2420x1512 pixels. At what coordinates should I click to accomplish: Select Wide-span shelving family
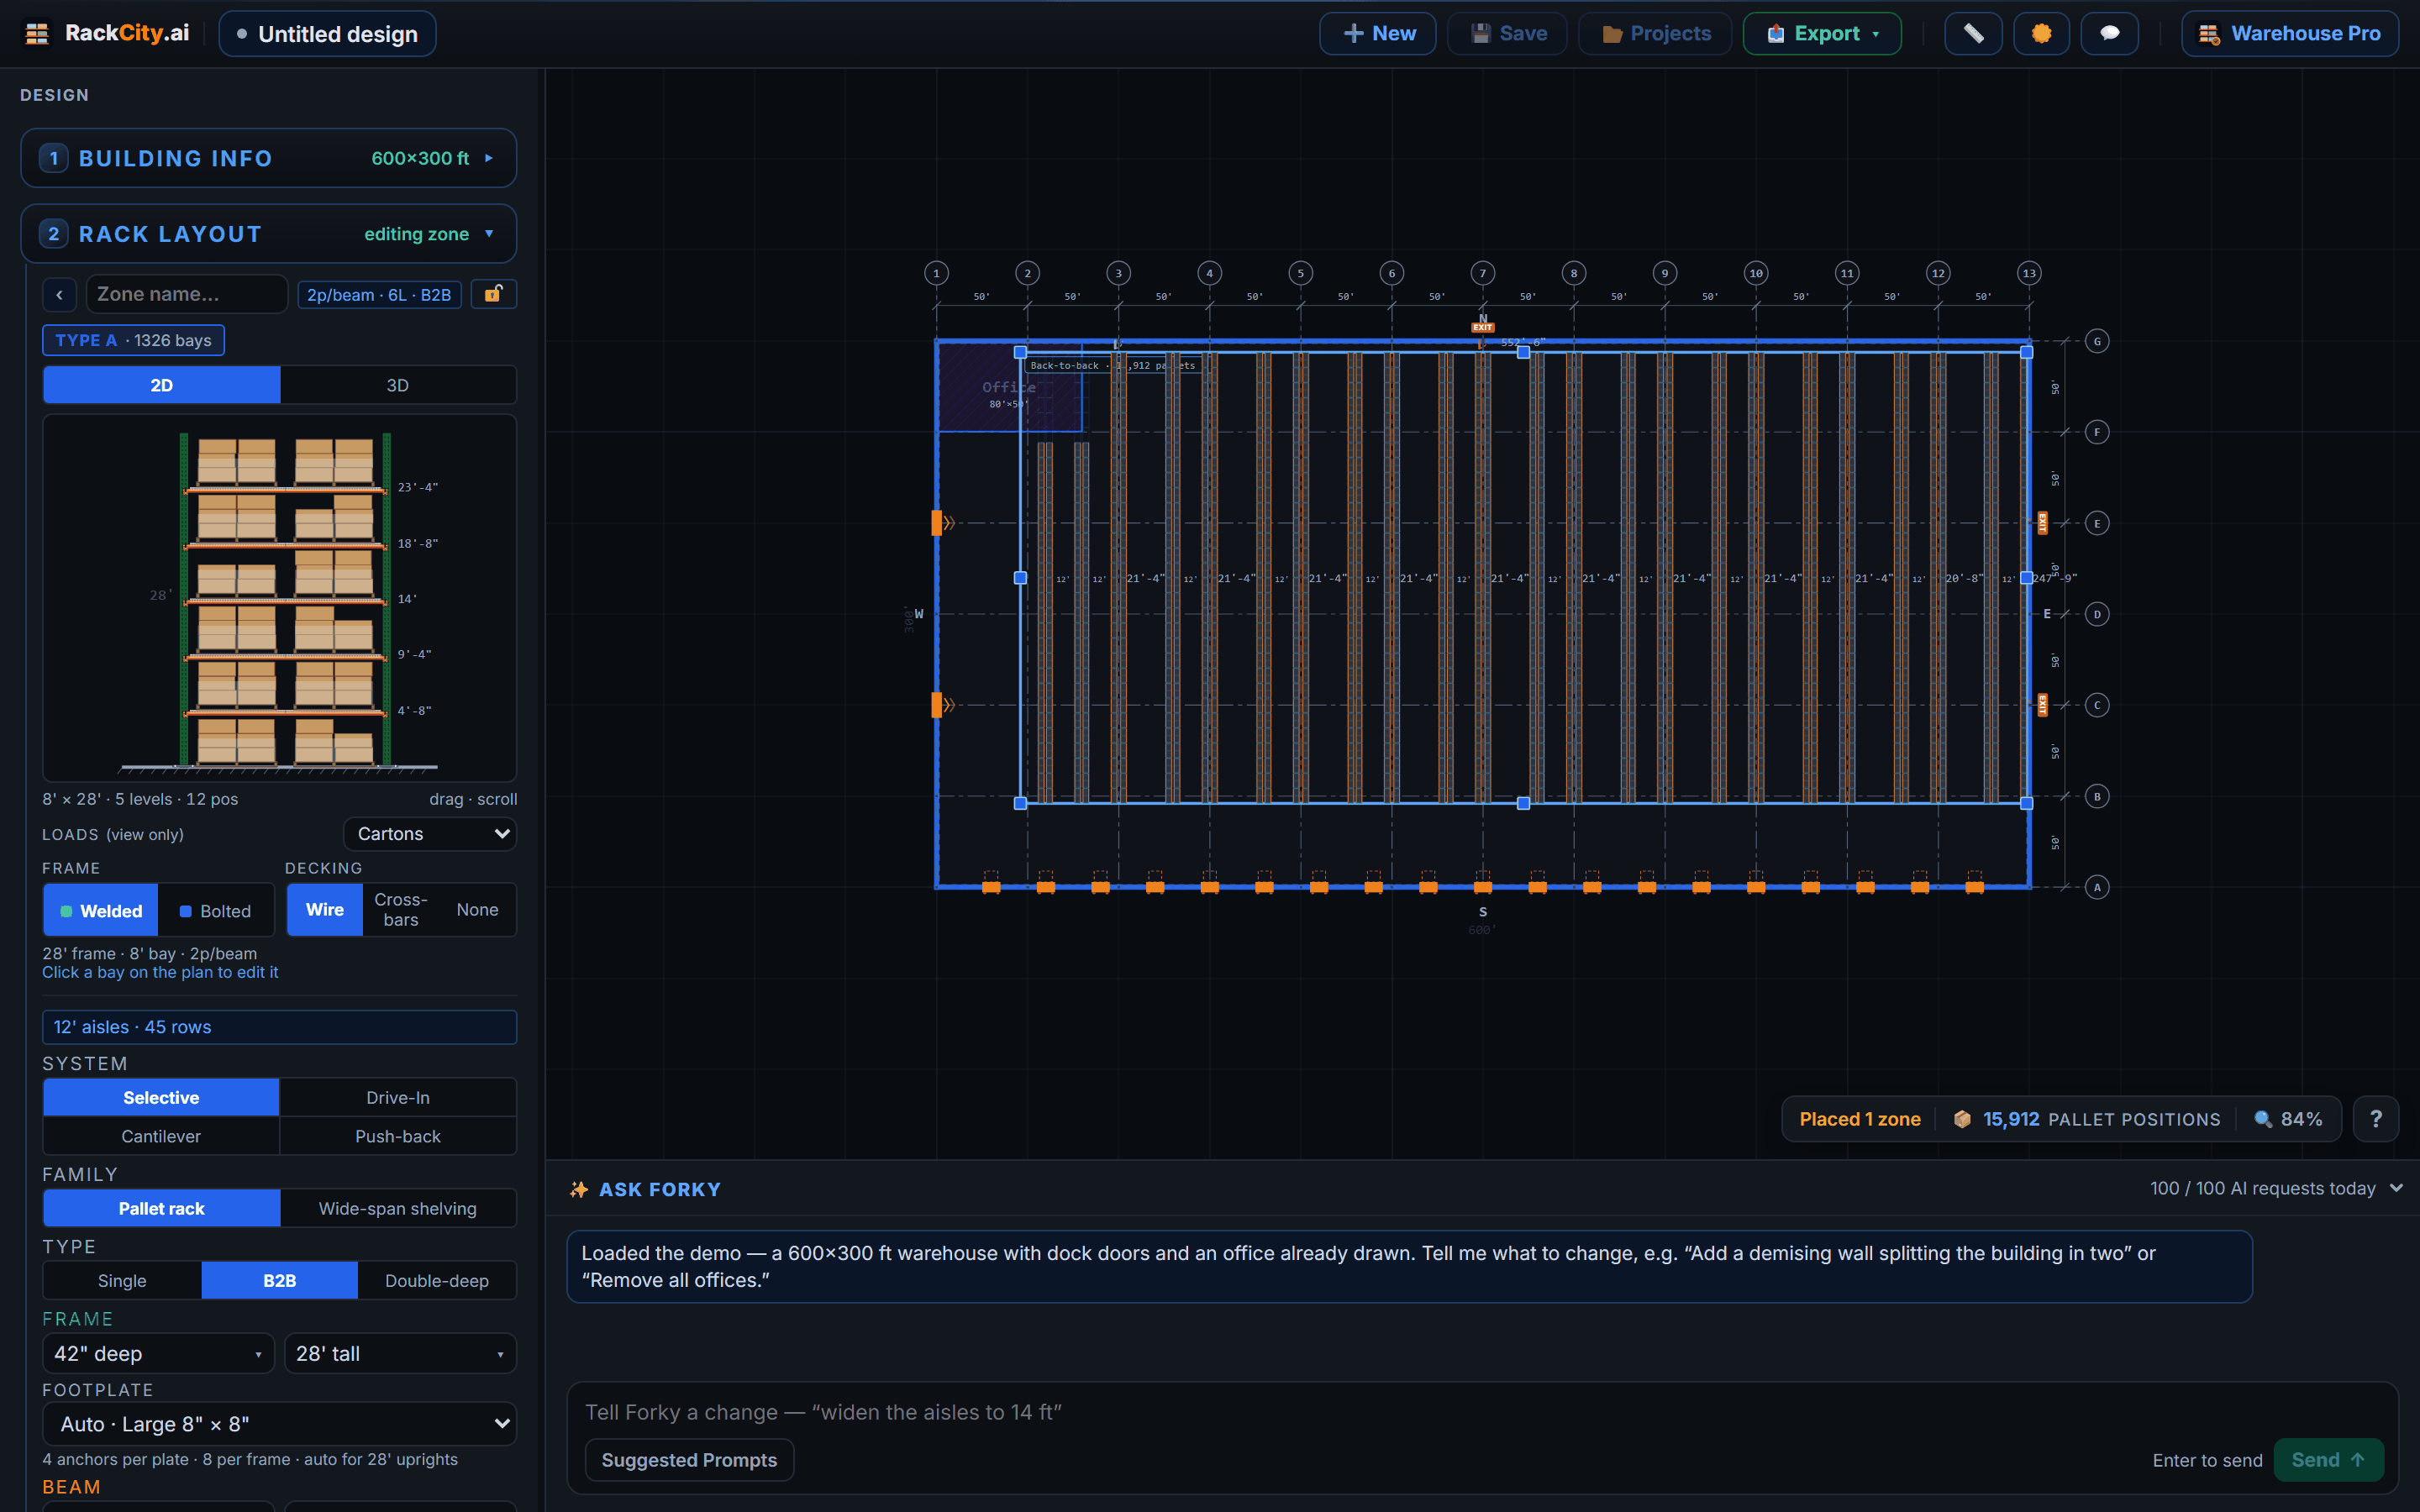[x=398, y=1208]
